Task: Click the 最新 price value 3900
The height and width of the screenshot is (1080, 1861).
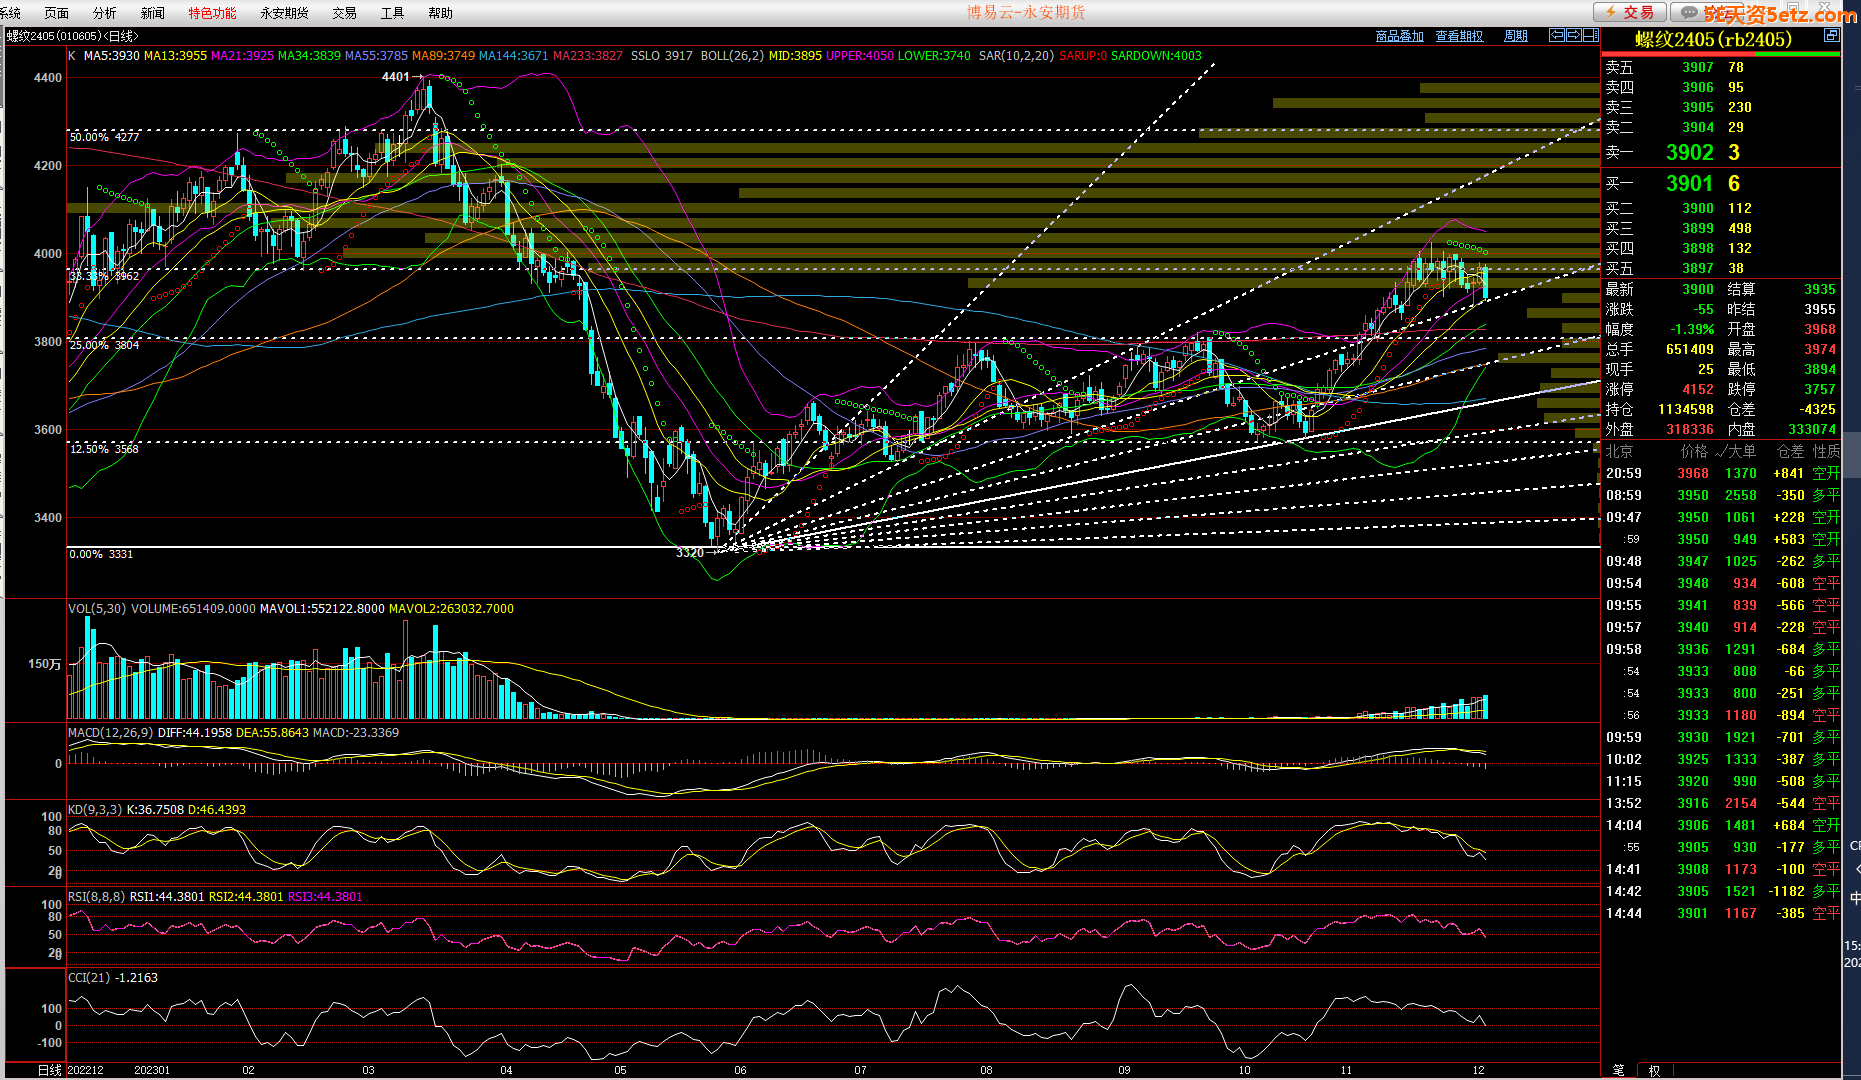Action: tap(1698, 289)
